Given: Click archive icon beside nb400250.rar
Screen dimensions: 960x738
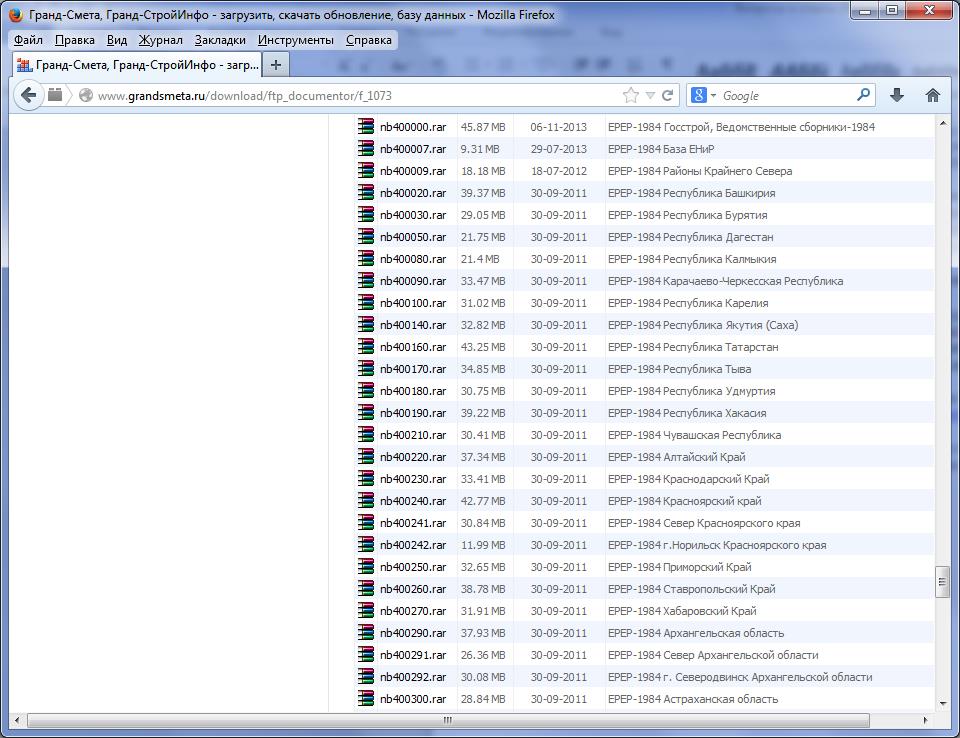Looking at the screenshot, I should [x=366, y=567].
